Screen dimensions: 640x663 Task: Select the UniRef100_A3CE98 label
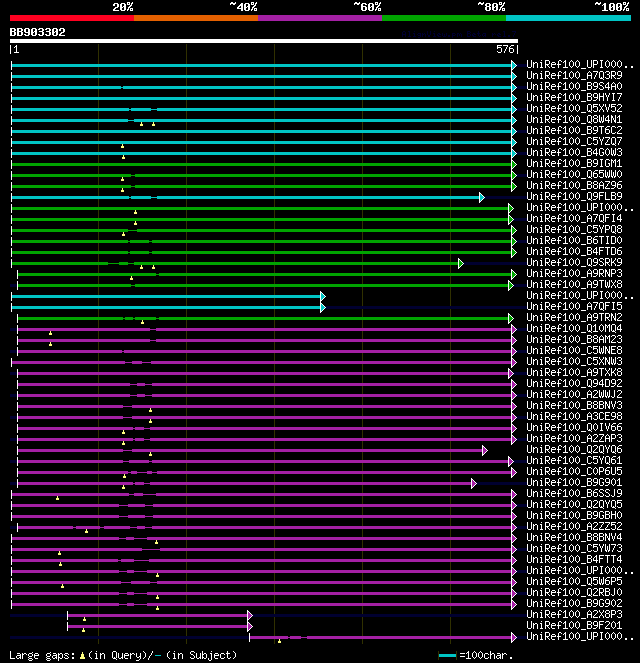point(574,416)
